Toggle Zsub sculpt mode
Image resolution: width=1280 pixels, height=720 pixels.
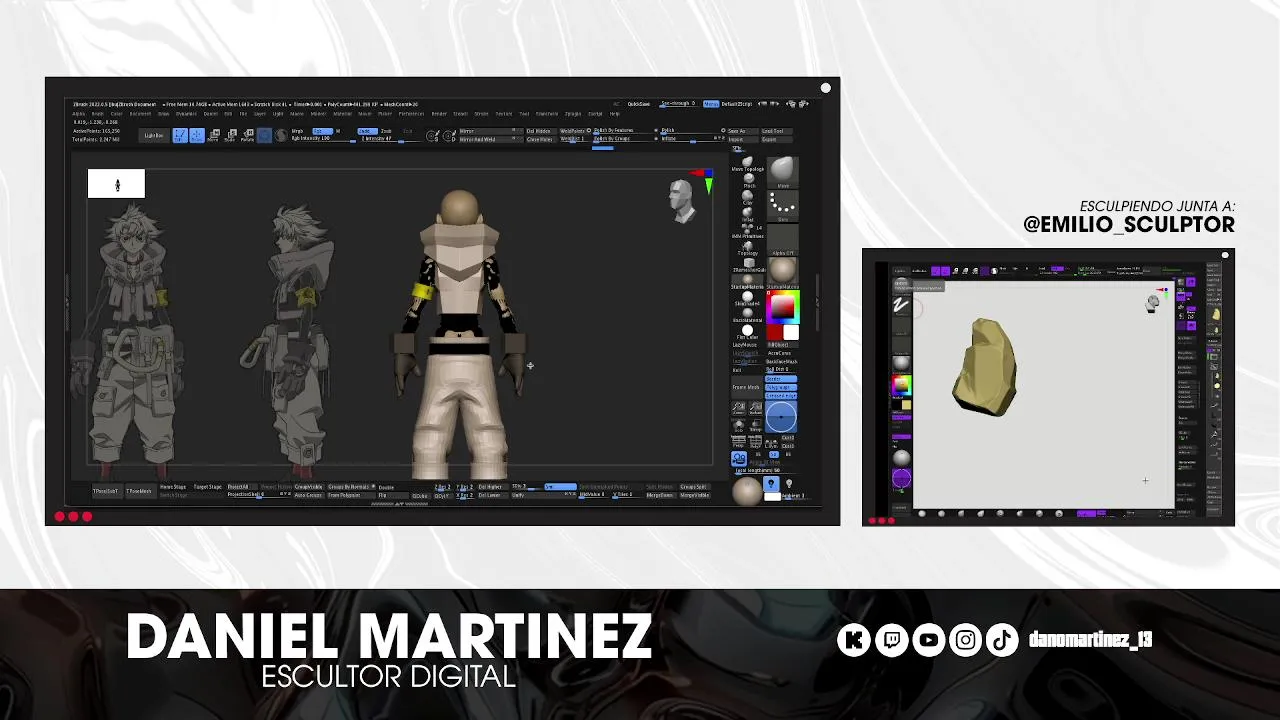[x=386, y=131]
